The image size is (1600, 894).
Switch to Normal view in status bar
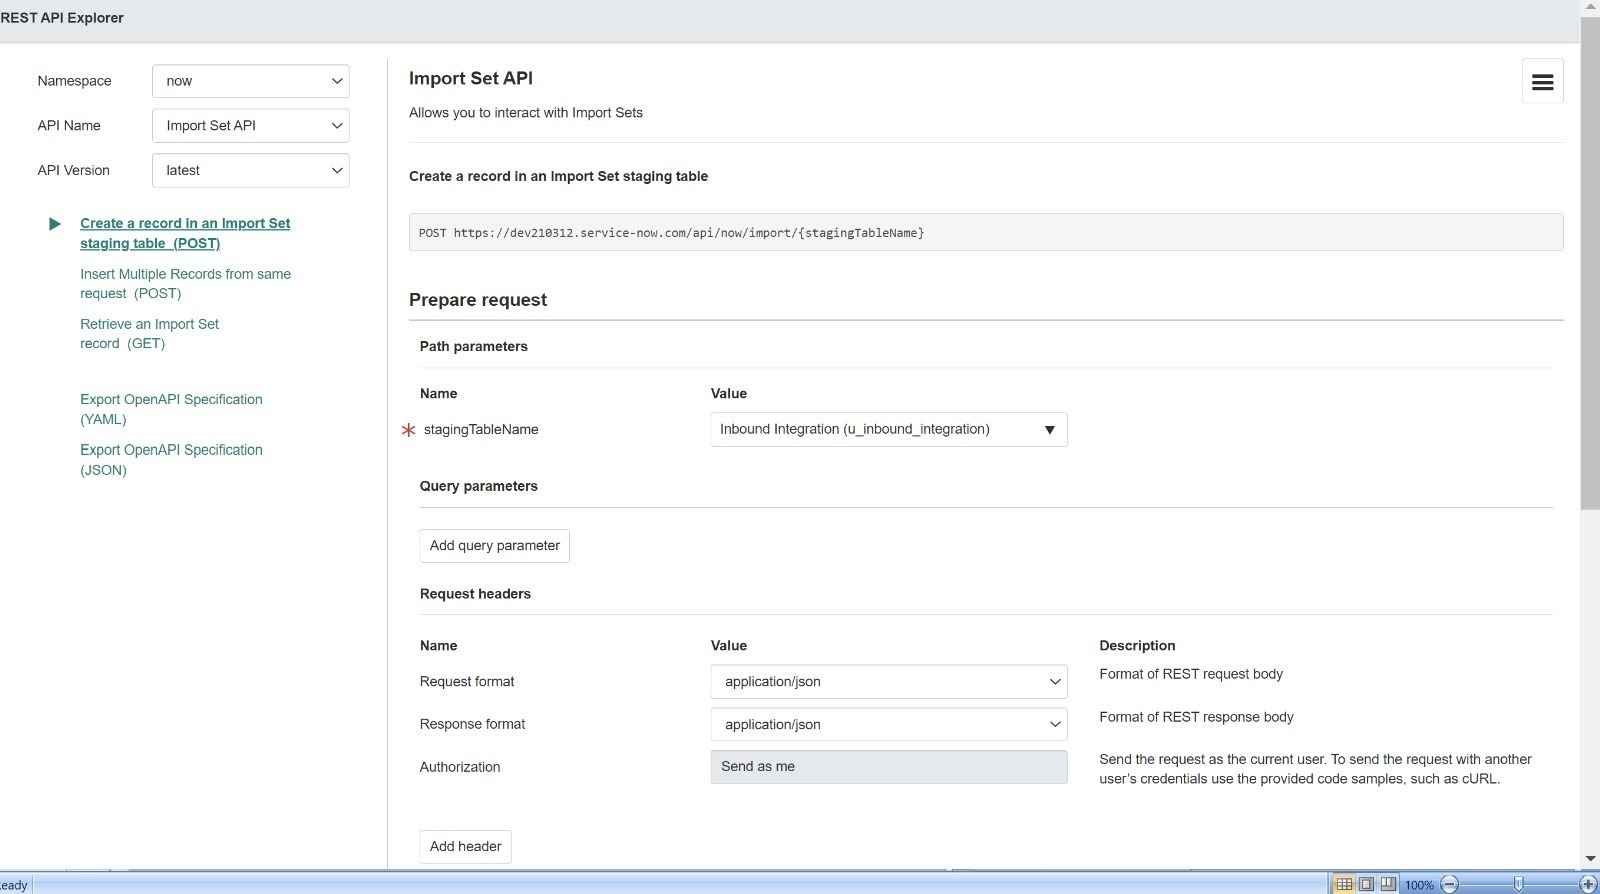[1344, 884]
